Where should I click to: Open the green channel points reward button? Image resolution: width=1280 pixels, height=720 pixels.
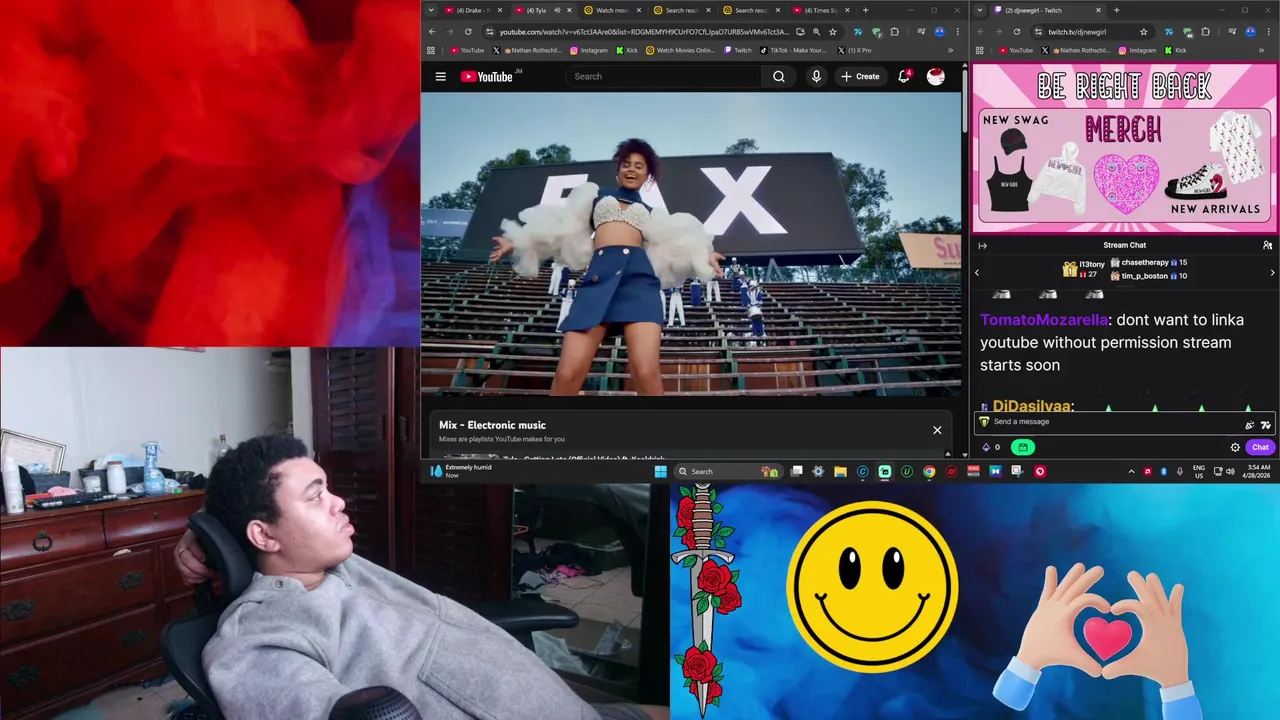pyautogui.click(x=1022, y=447)
